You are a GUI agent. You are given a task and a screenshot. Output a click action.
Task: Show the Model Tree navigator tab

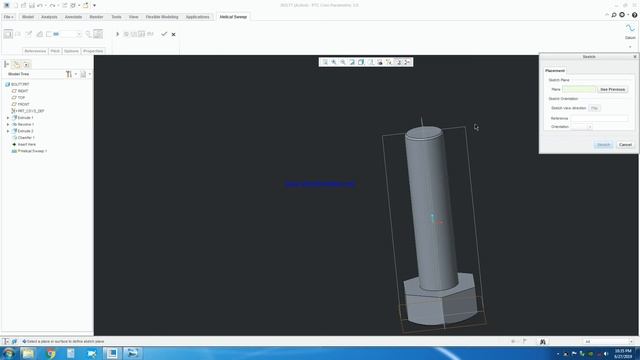point(7,64)
